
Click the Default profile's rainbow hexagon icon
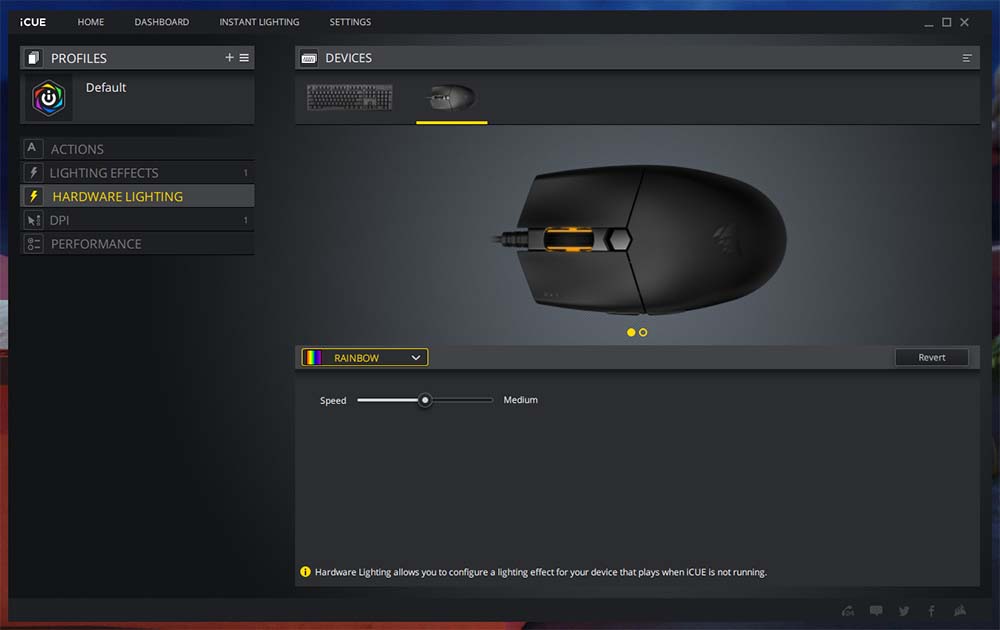click(48, 98)
